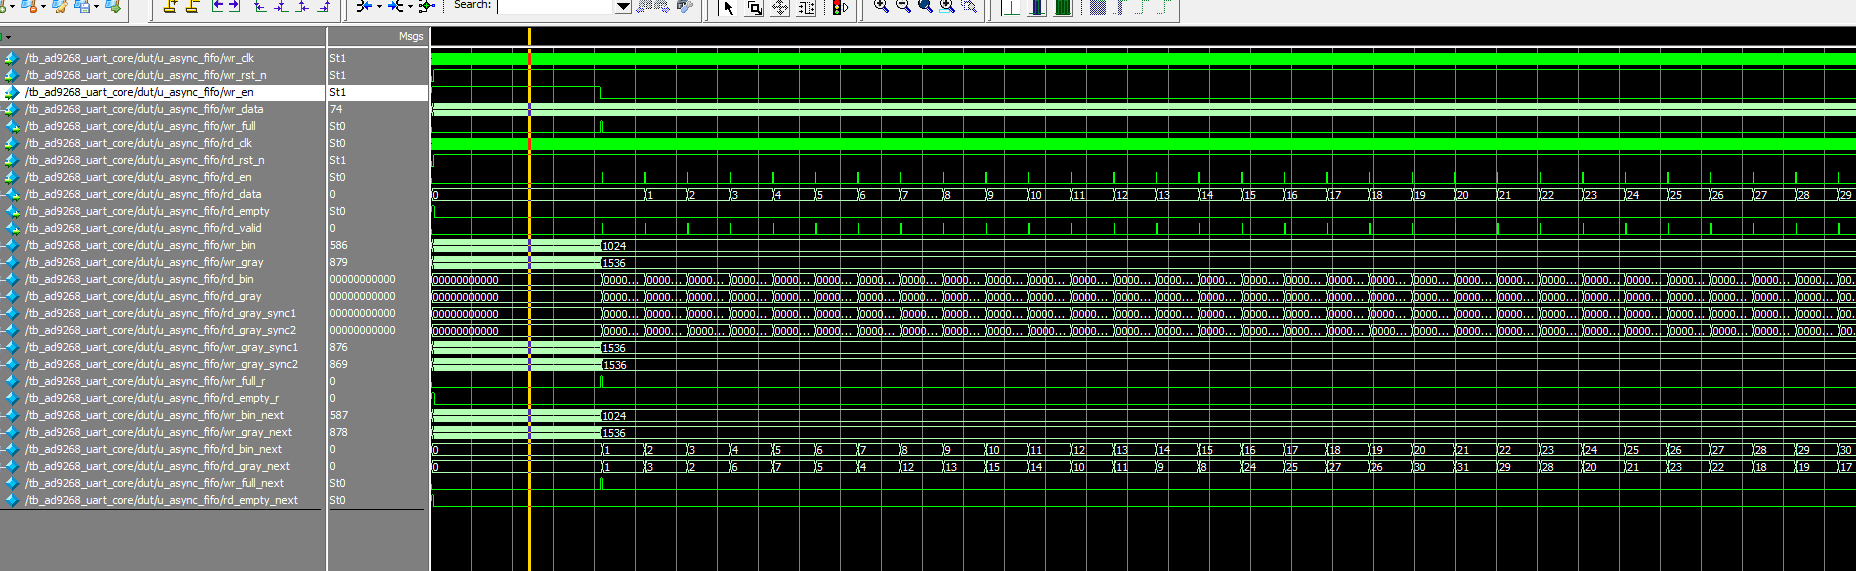Click the collapse-time icon left of Search
Viewport: 1856px width, 571px height.
pyautogui.click(x=364, y=6)
